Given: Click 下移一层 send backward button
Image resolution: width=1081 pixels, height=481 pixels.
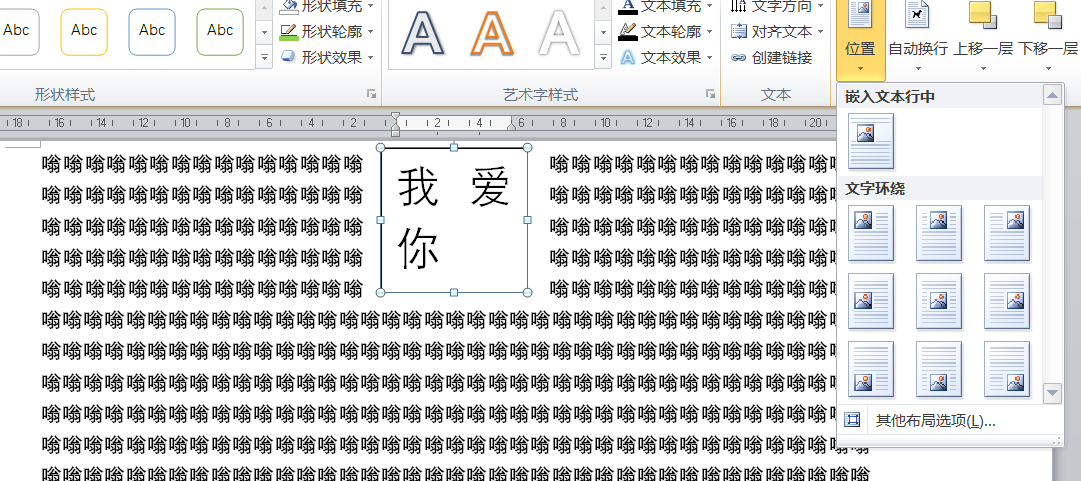Looking at the screenshot, I should click(x=1047, y=40).
